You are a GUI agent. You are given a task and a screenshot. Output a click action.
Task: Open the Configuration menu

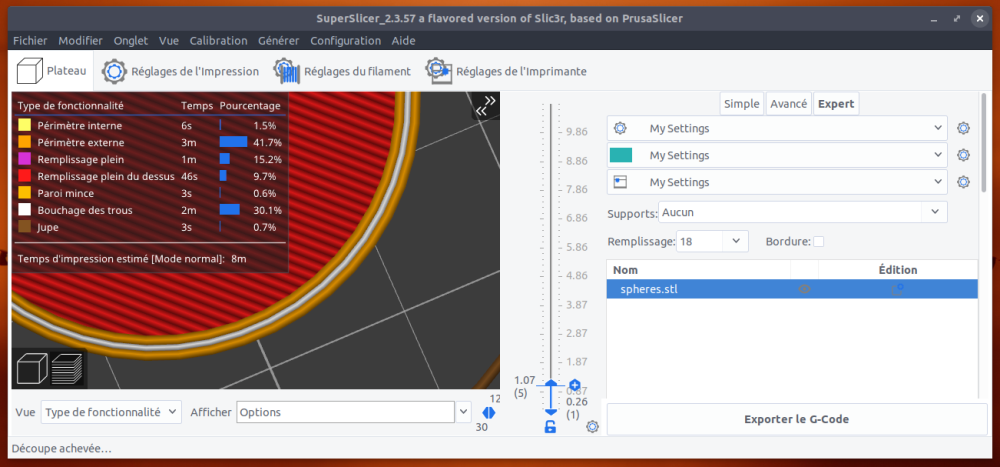[346, 41]
